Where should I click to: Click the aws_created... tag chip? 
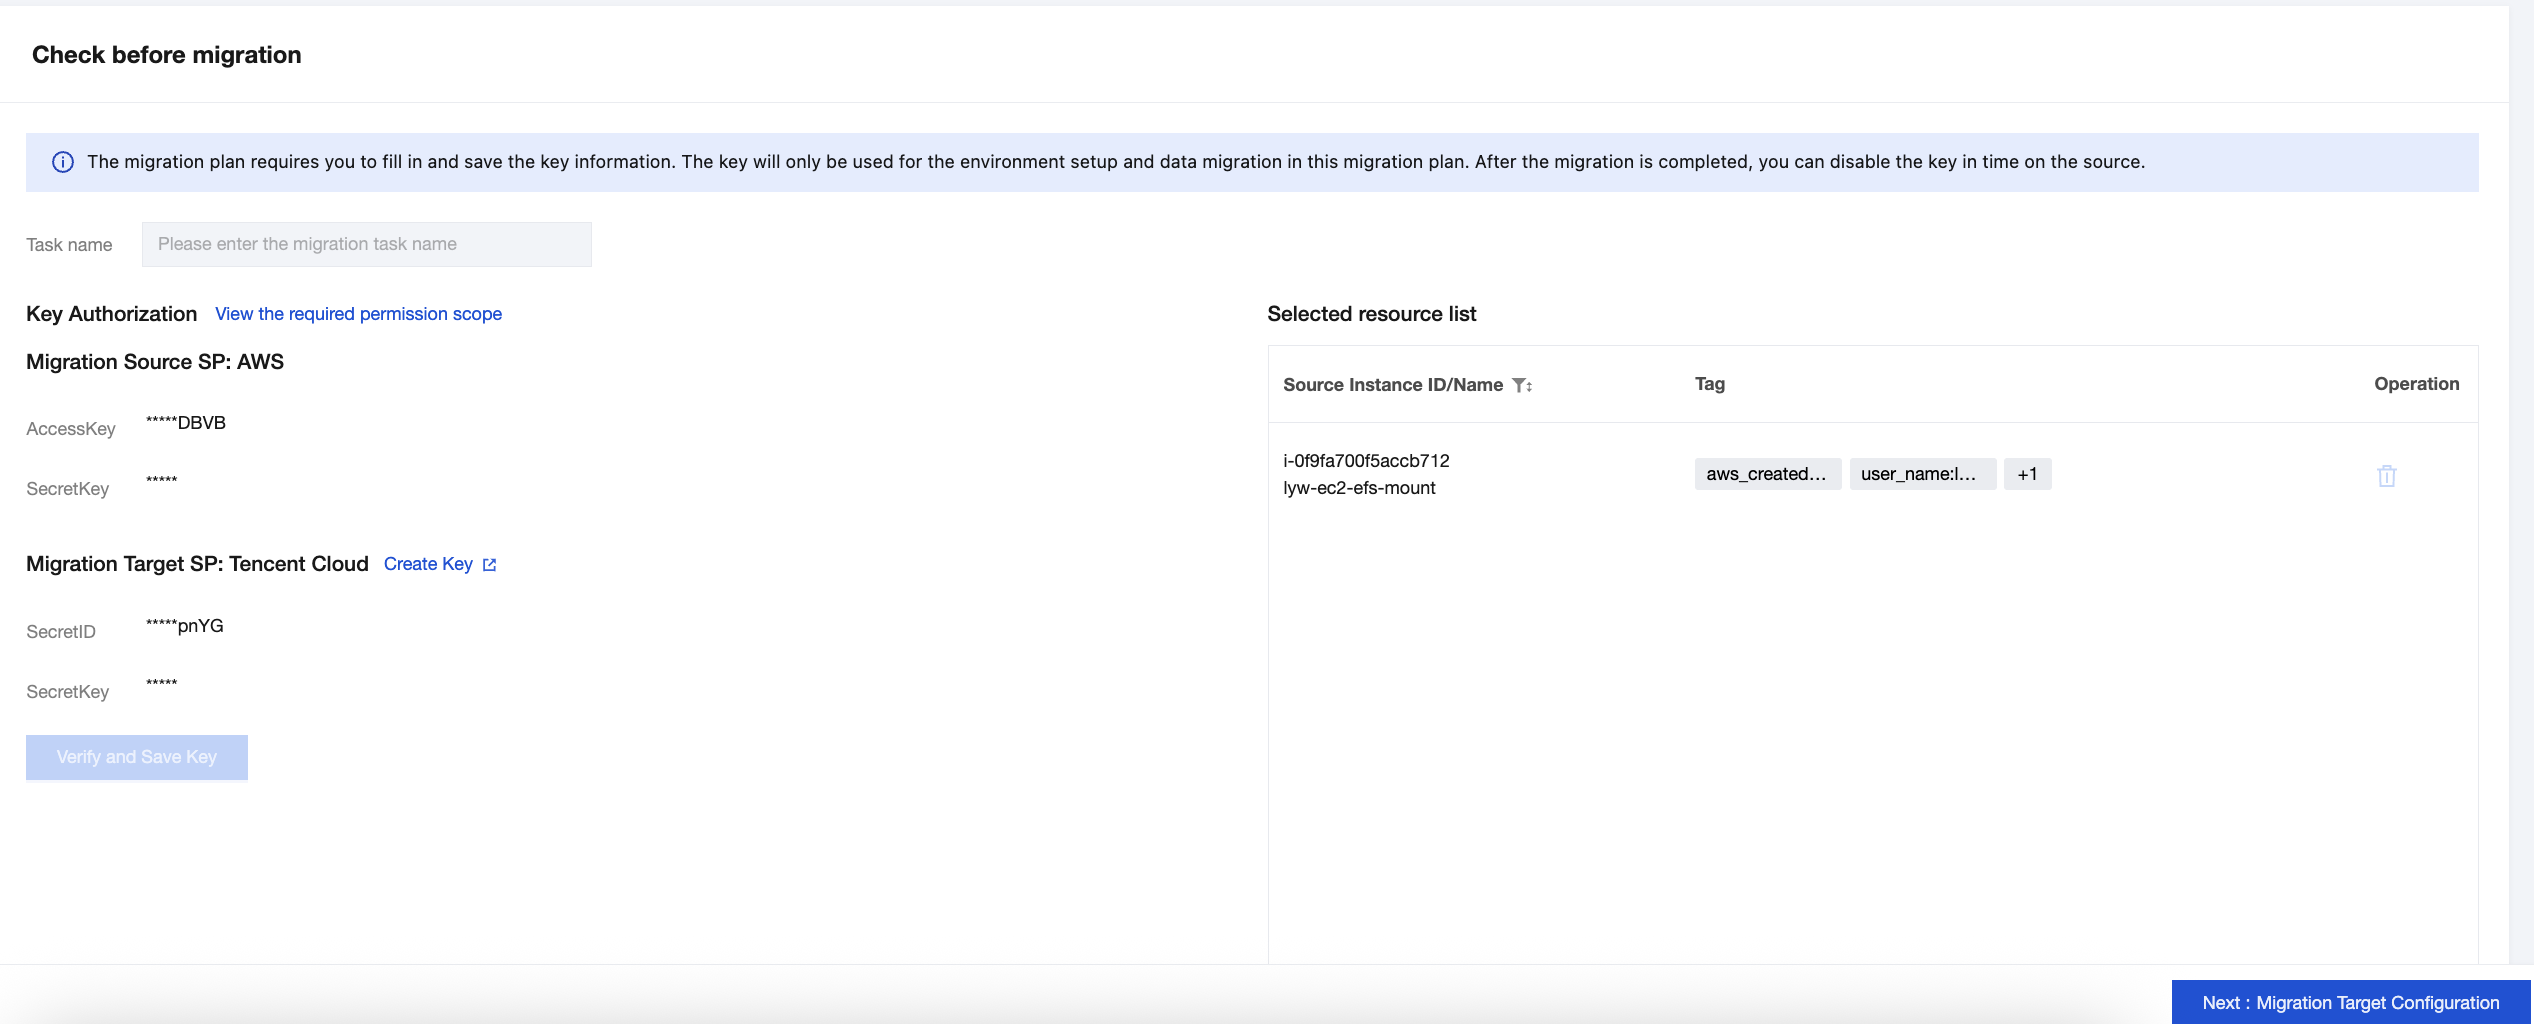point(1767,474)
